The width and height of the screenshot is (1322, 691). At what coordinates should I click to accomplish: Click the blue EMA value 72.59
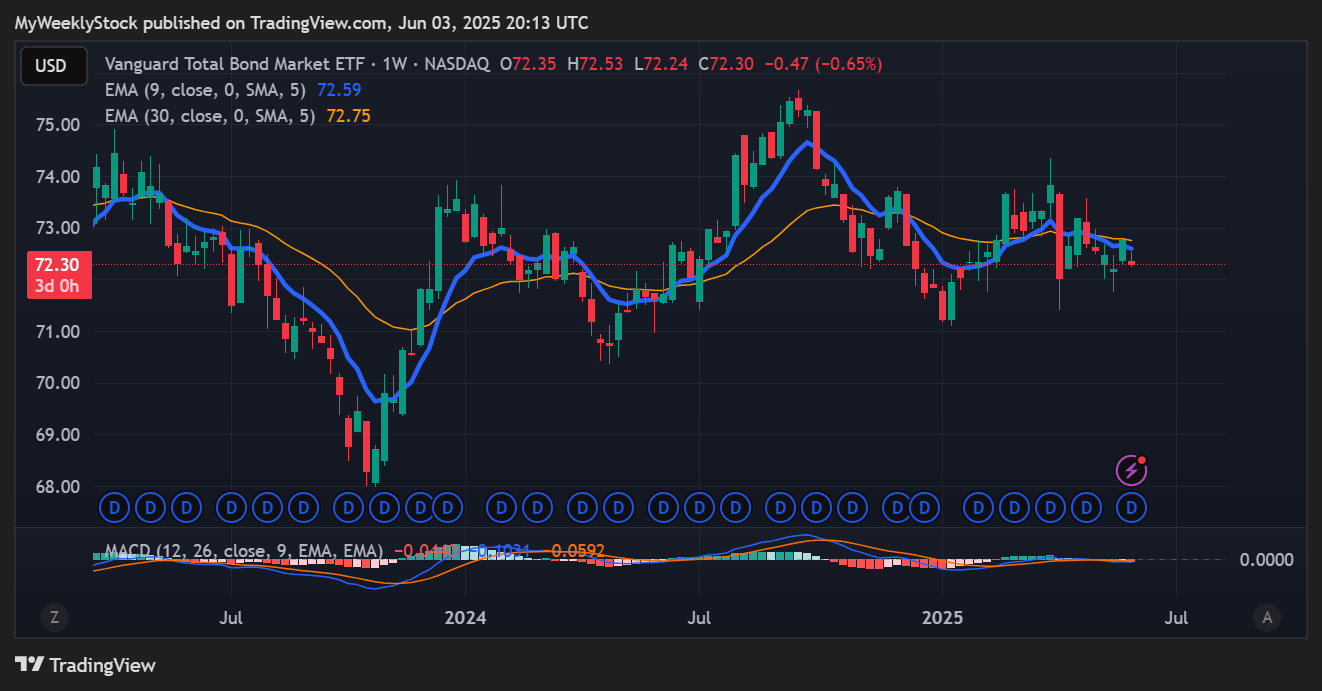click(338, 90)
